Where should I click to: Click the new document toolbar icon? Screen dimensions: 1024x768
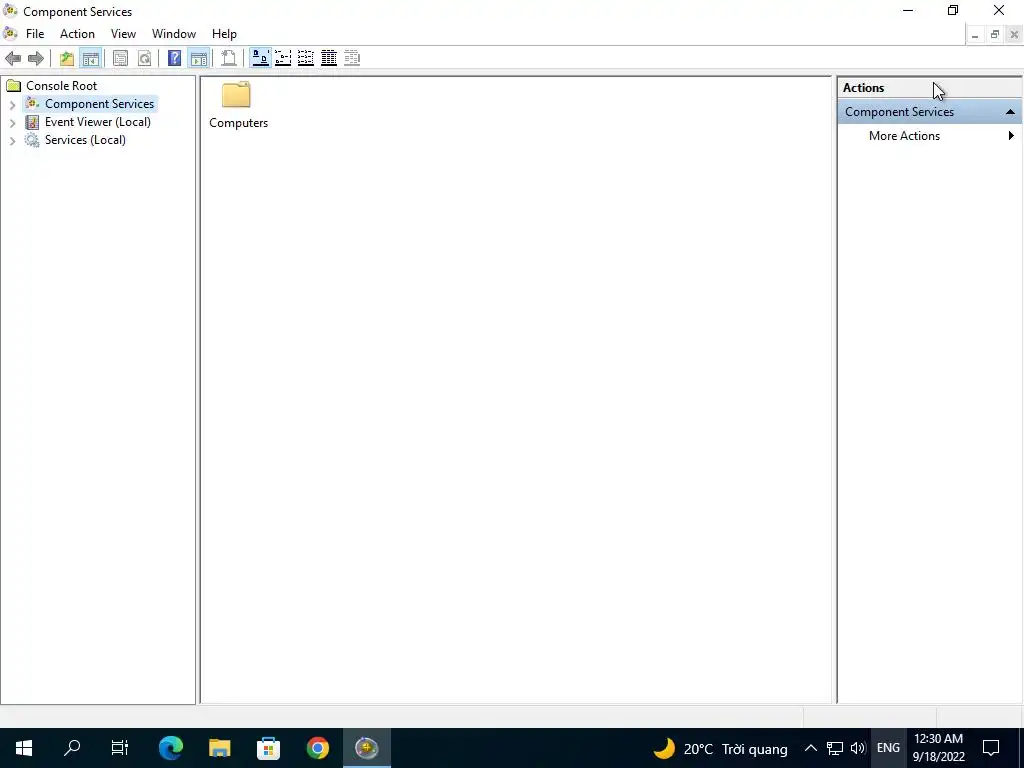point(229,58)
